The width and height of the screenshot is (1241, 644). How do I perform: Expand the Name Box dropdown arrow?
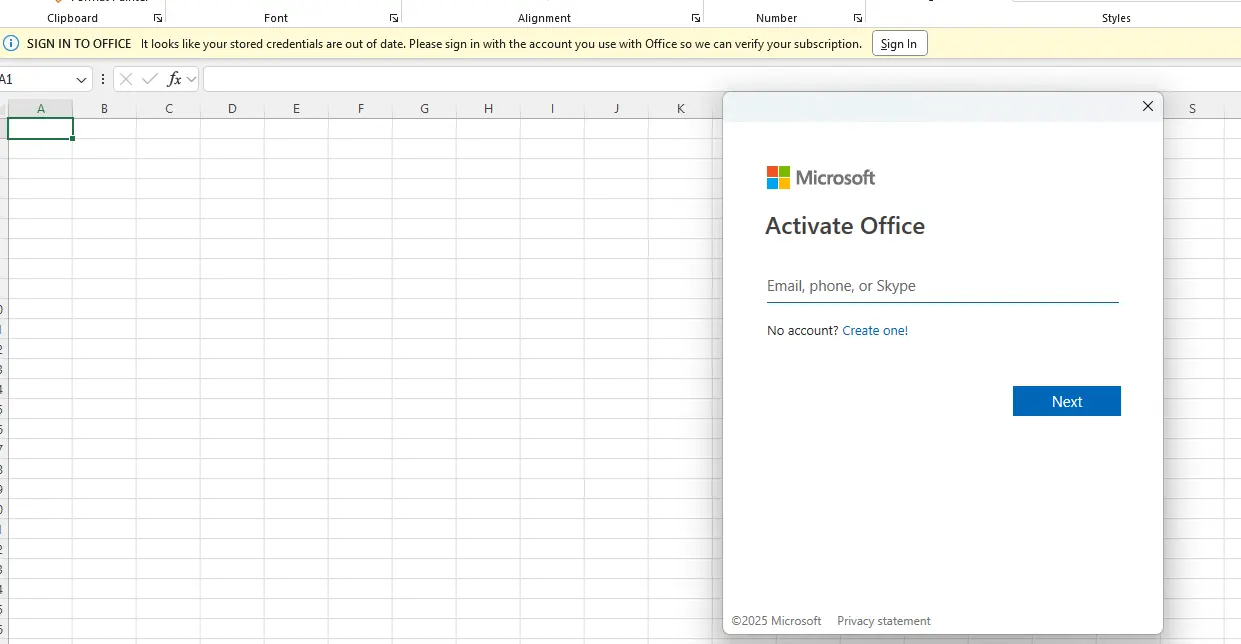coord(81,79)
